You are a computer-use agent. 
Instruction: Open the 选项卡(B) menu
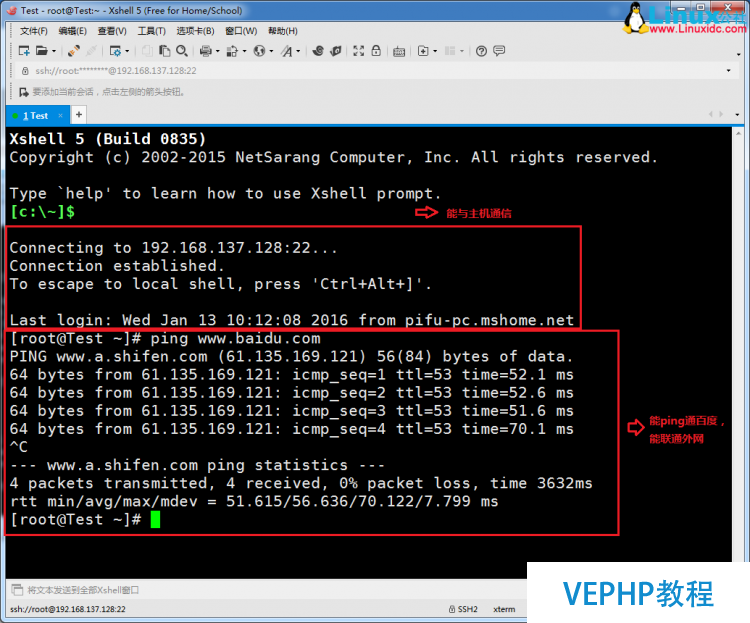click(x=195, y=31)
